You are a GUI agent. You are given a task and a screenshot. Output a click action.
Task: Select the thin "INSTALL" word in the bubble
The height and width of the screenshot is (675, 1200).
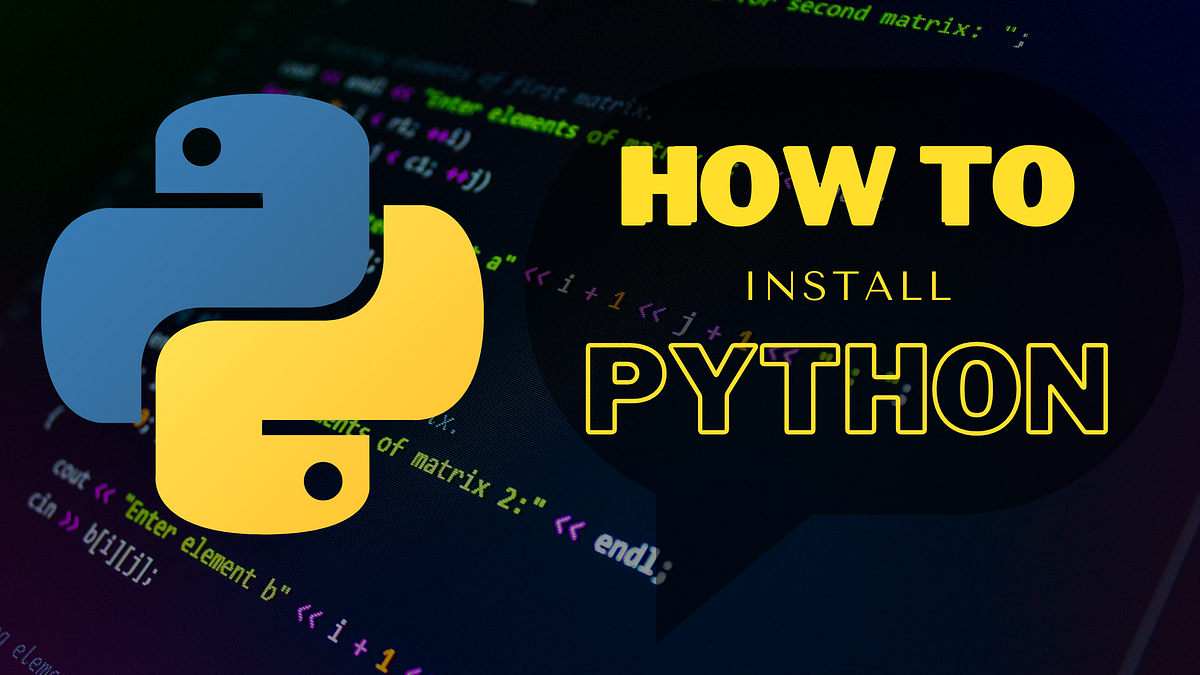click(x=849, y=288)
